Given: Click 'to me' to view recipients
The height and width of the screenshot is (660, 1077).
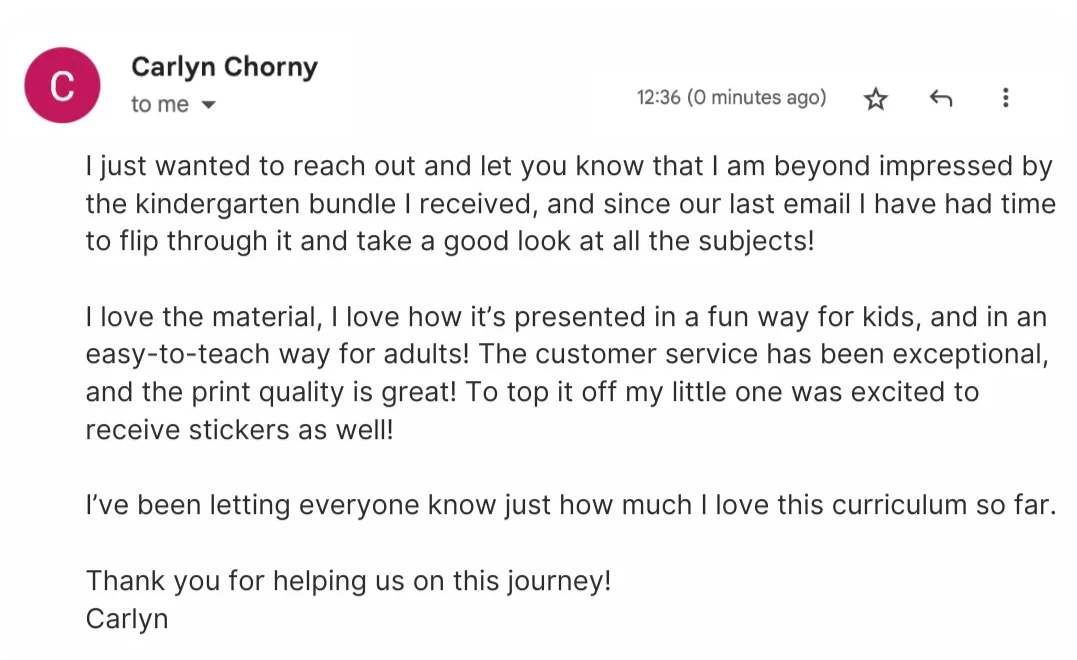Looking at the screenshot, I should coord(157,104).
